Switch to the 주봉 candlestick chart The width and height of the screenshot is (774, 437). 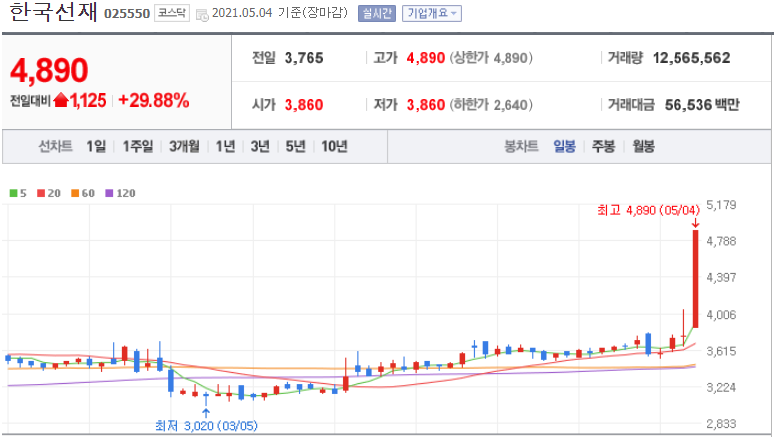click(x=603, y=146)
